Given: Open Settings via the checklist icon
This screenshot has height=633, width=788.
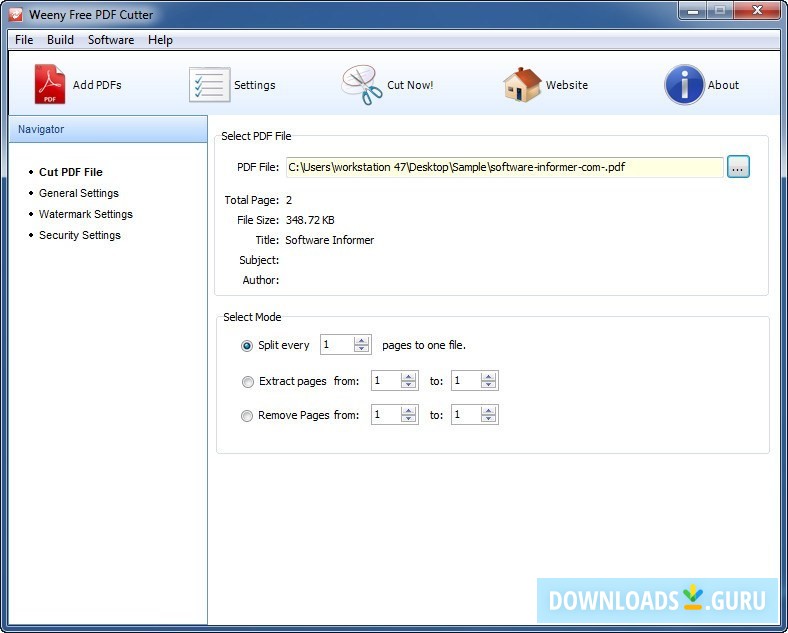Looking at the screenshot, I should pos(210,84).
